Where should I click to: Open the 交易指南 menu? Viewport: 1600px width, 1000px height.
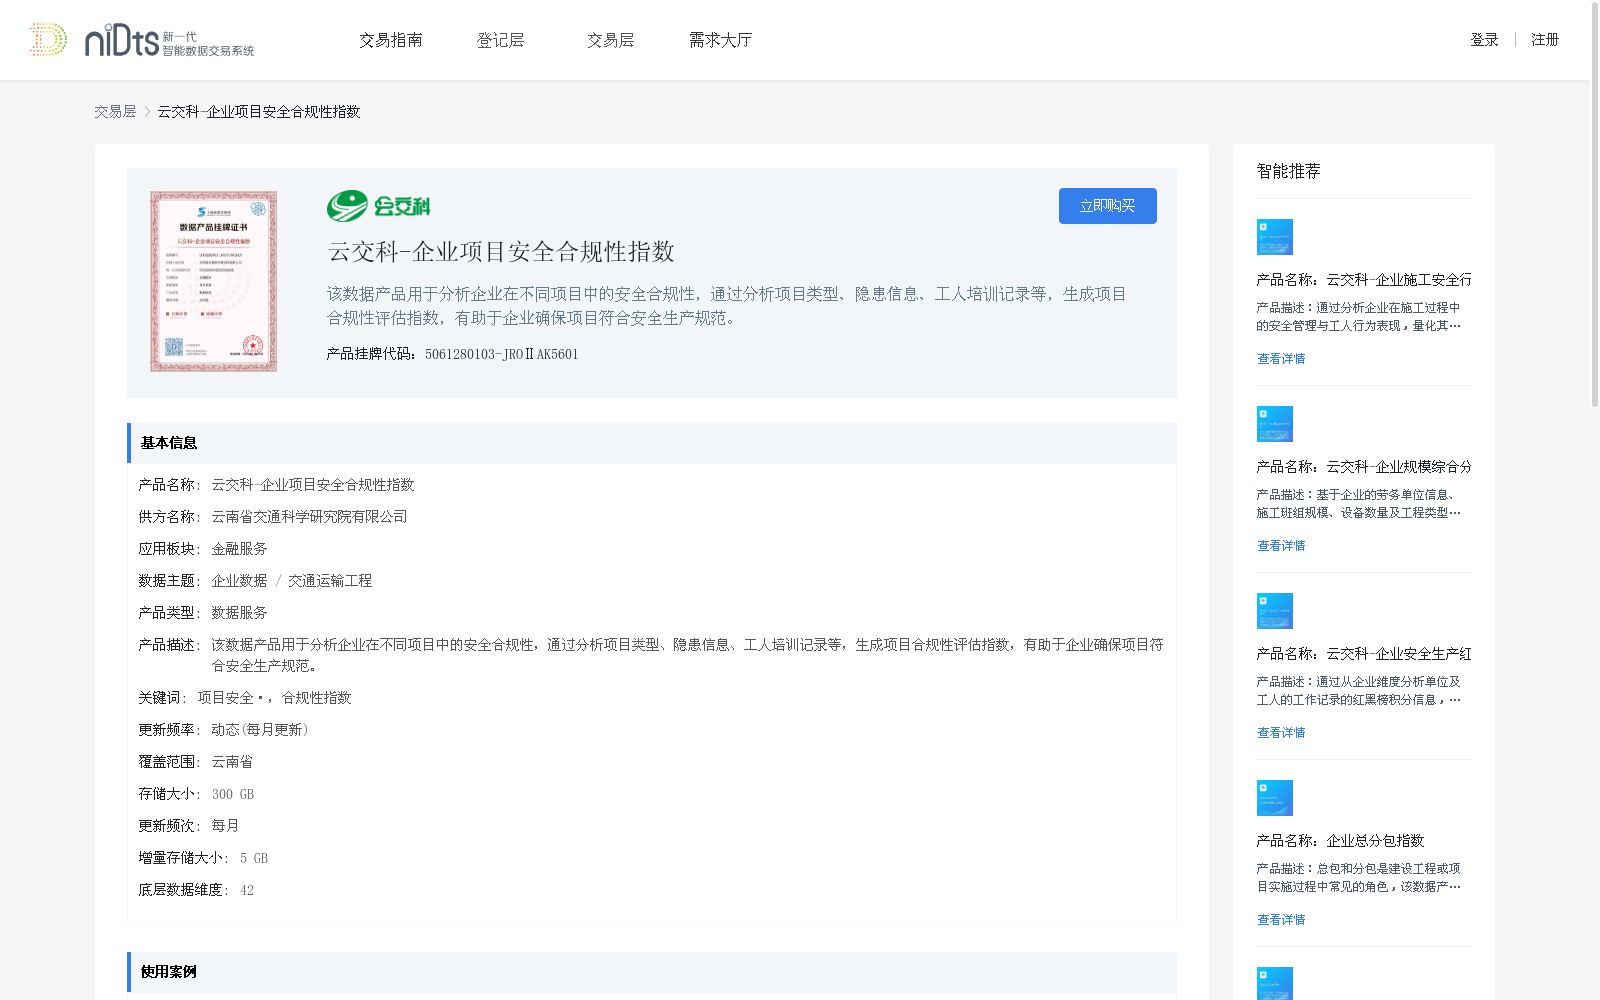point(391,40)
